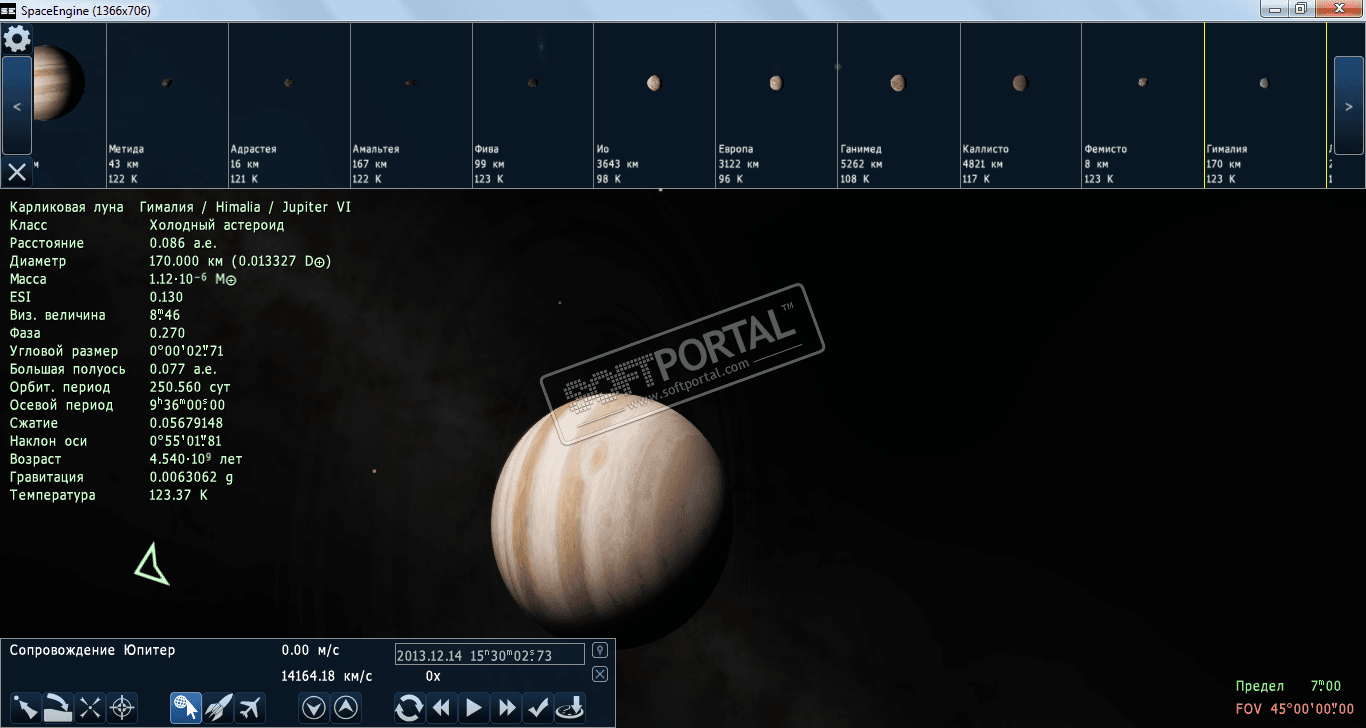Select the Фемисто moon thumbnail
Screen dimensions: 1366x728
(1143, 105)
